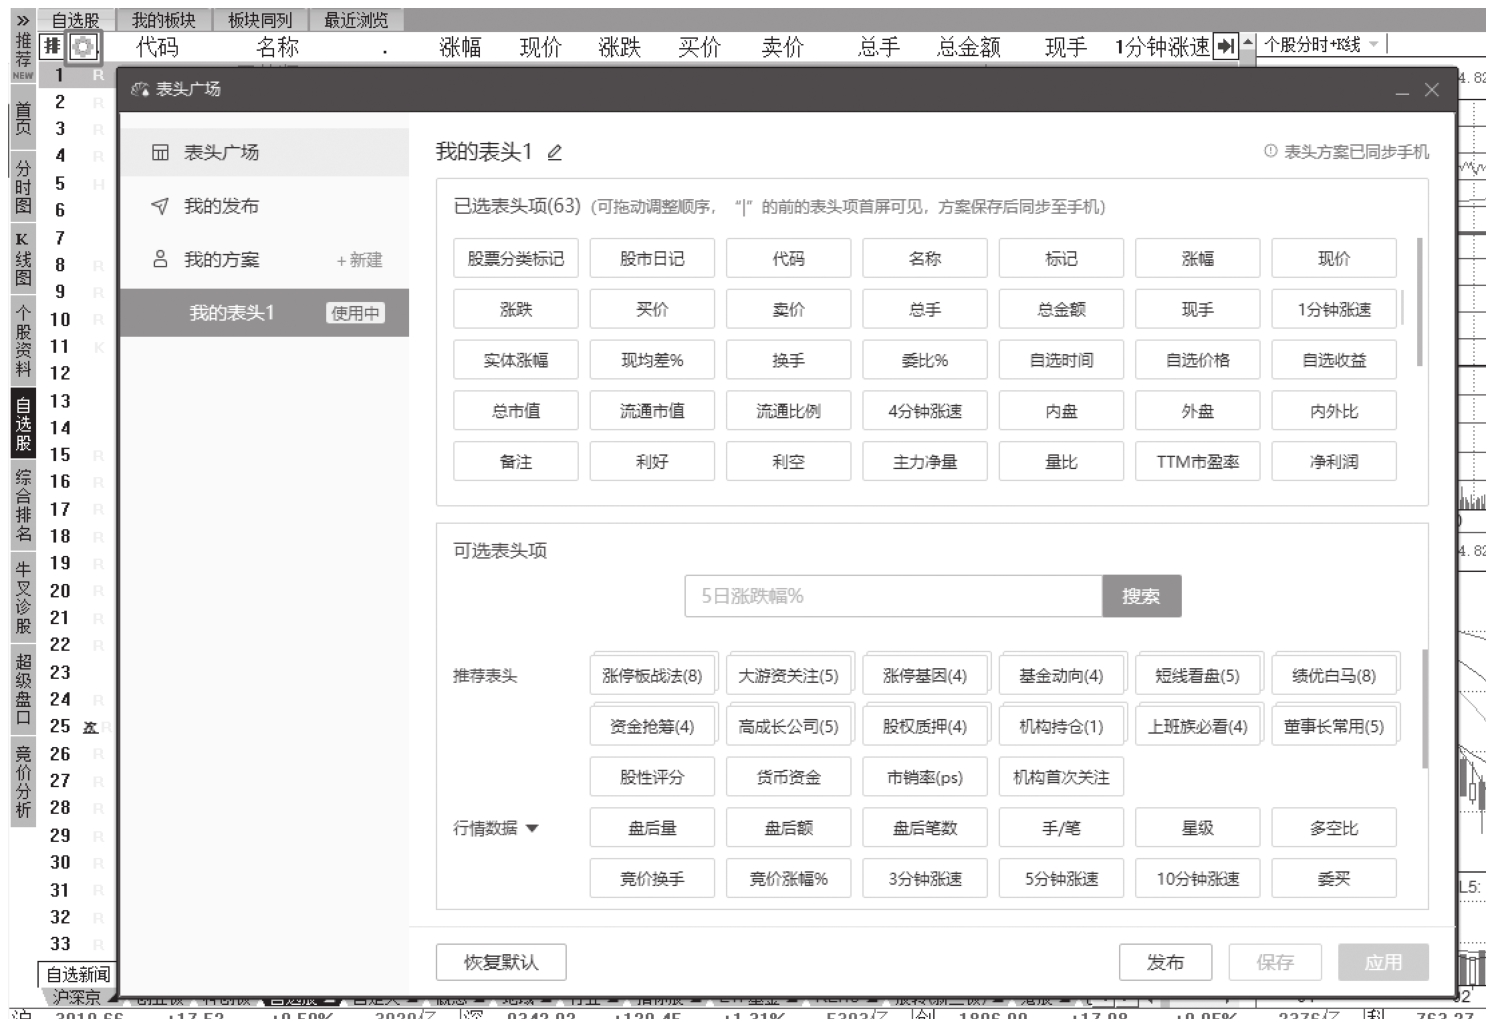
Task: Open 表头广场 in the left sidebar
Action: click(x=264, y=152)
